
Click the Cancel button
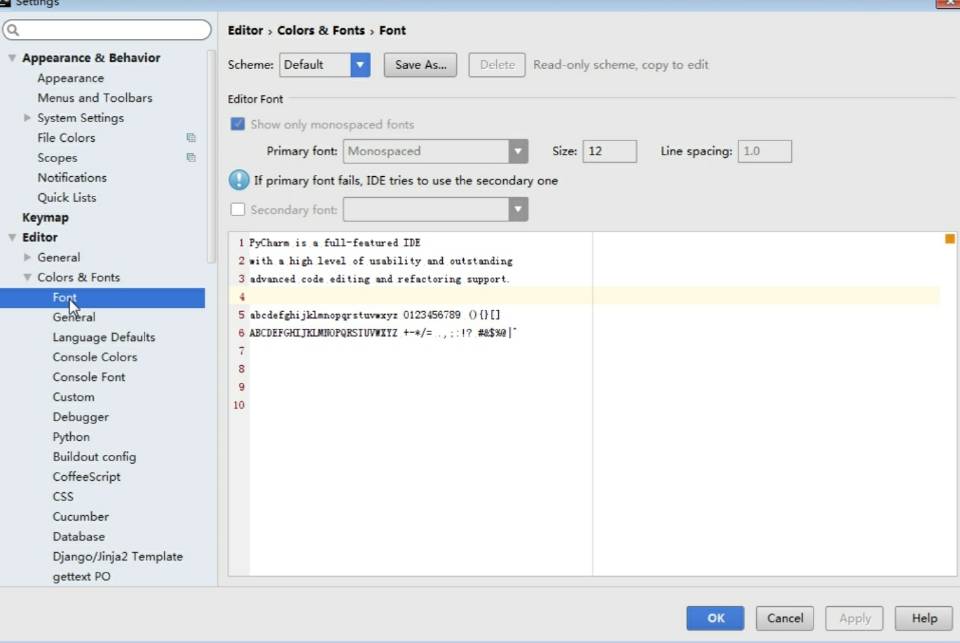[x=785, y=618]
